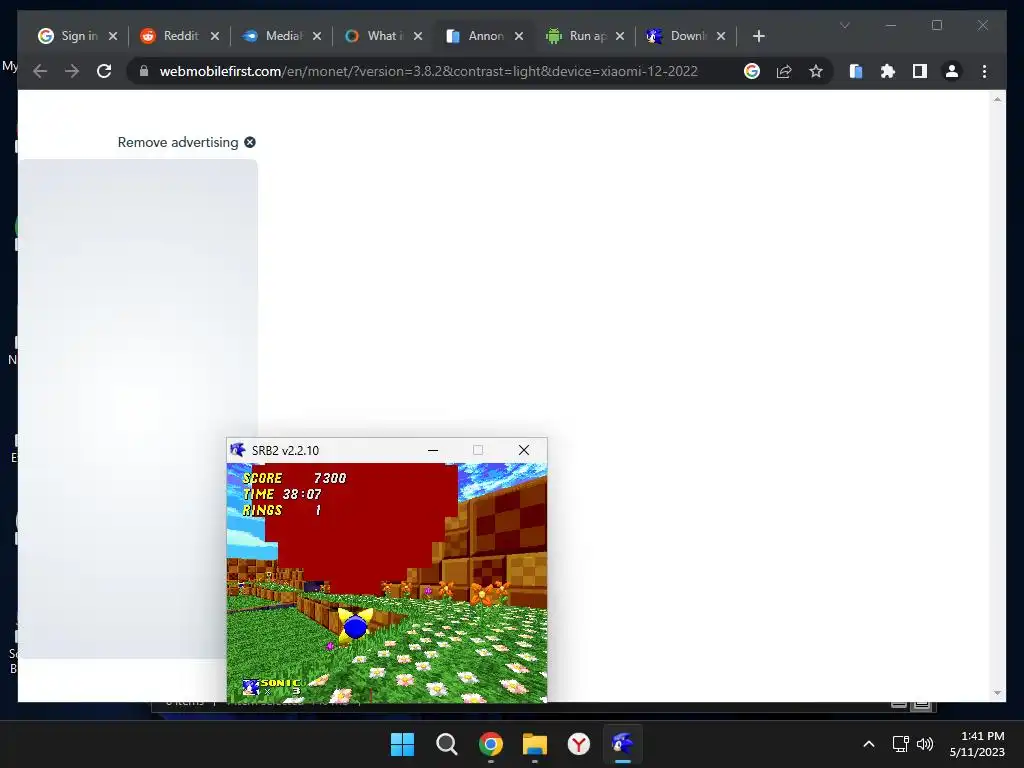The height and width of the screenshot is (768, 1024).
Task: Close the MediaFire tab
Action: point(317,36)
